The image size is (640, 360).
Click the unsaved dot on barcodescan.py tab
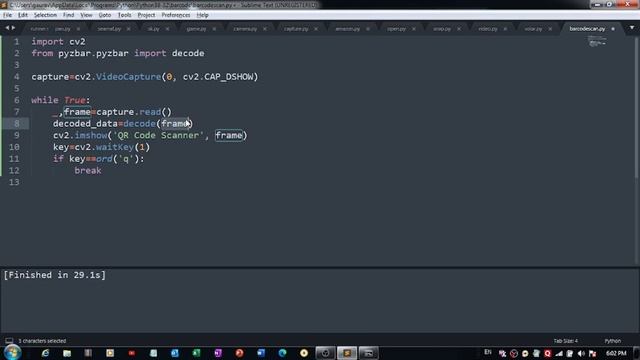[x=613, y=29]
